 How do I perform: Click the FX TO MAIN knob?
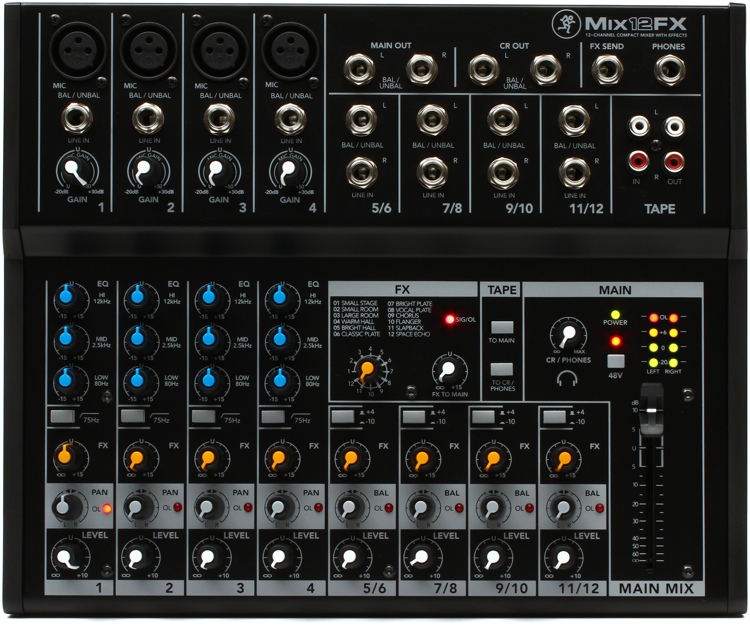point(444,372)
